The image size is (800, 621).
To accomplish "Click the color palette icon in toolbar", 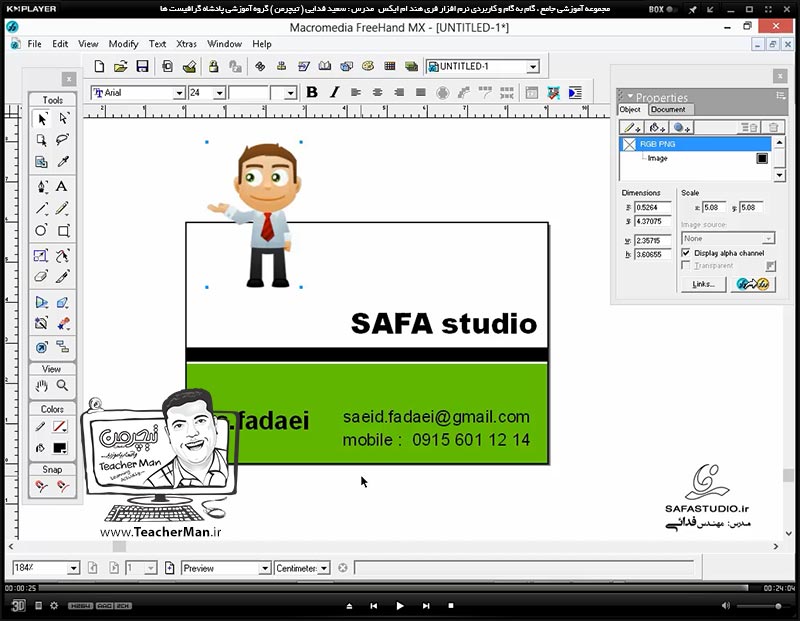I will (368, 66).
